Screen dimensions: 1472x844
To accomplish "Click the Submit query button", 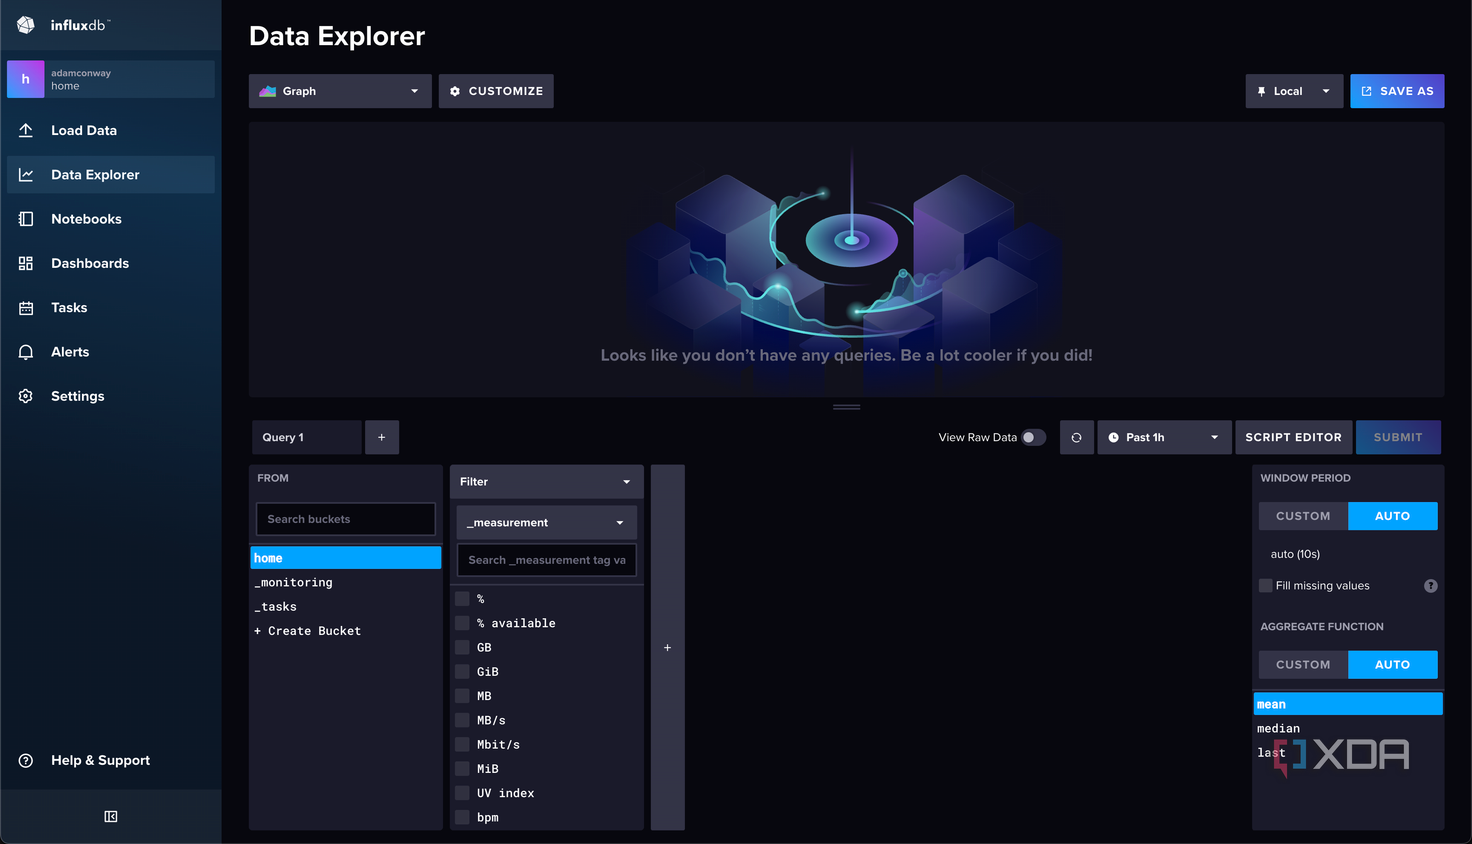I will [x=1398, y=437].
